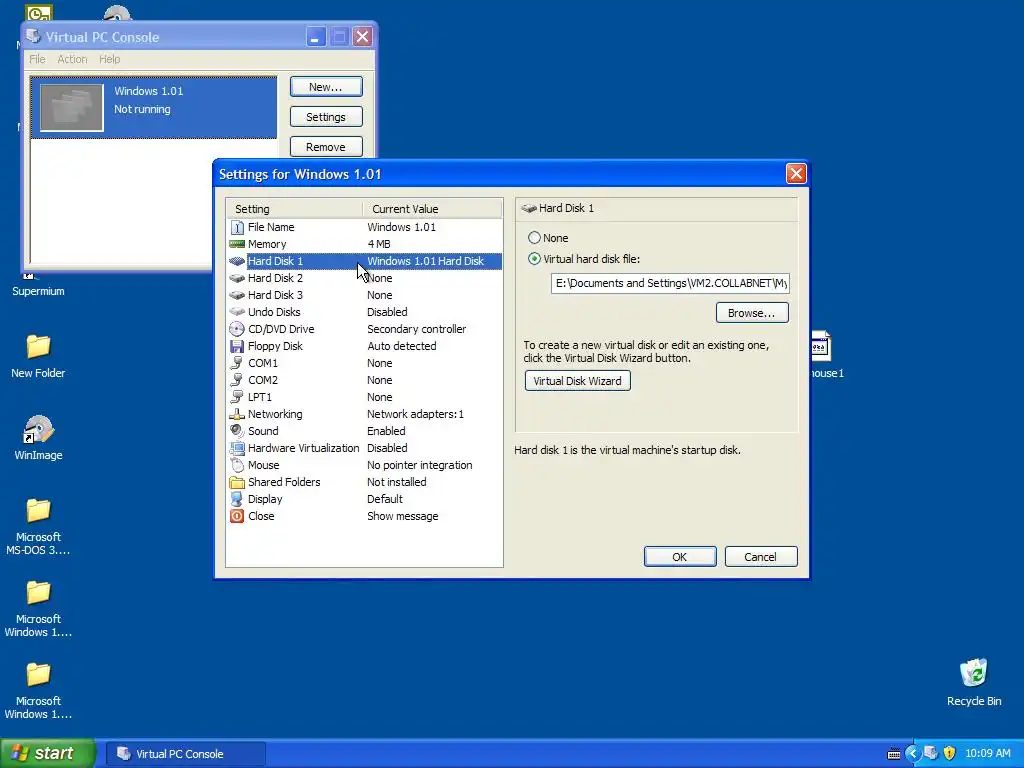The height and width of the screenshot is (768, 1024).
Task: Click the Setting column header
Action: 295,209
